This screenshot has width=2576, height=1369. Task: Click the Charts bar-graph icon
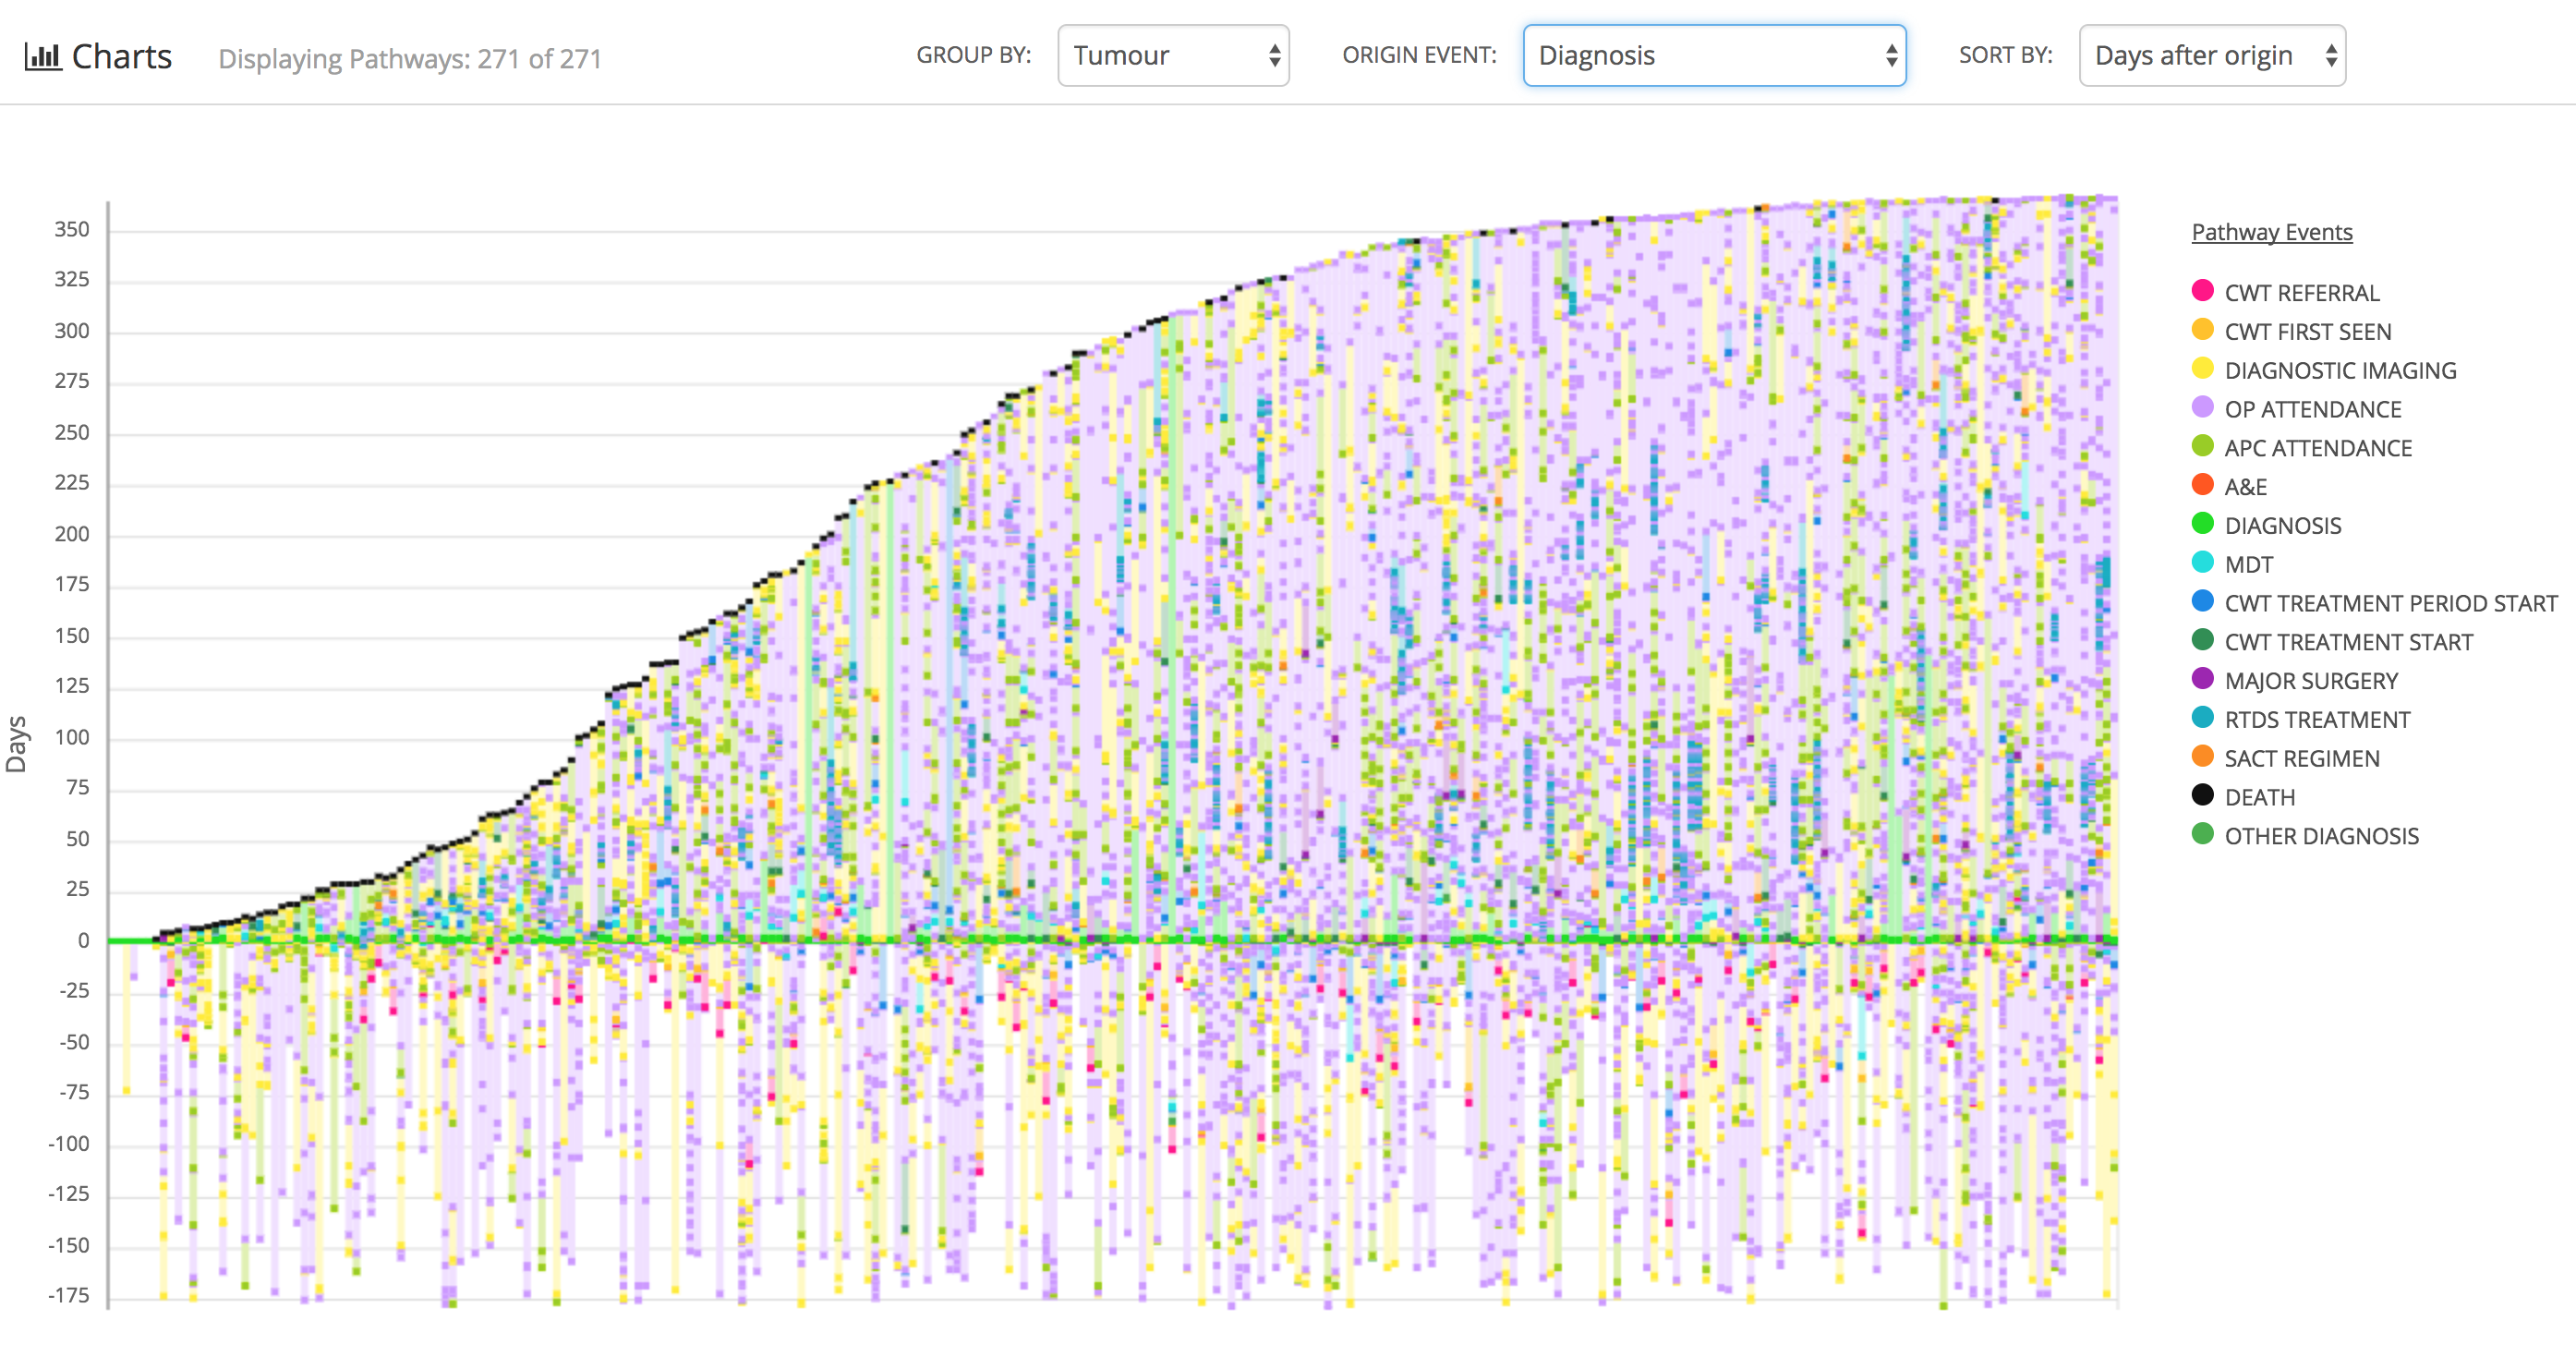coord(42,56)
